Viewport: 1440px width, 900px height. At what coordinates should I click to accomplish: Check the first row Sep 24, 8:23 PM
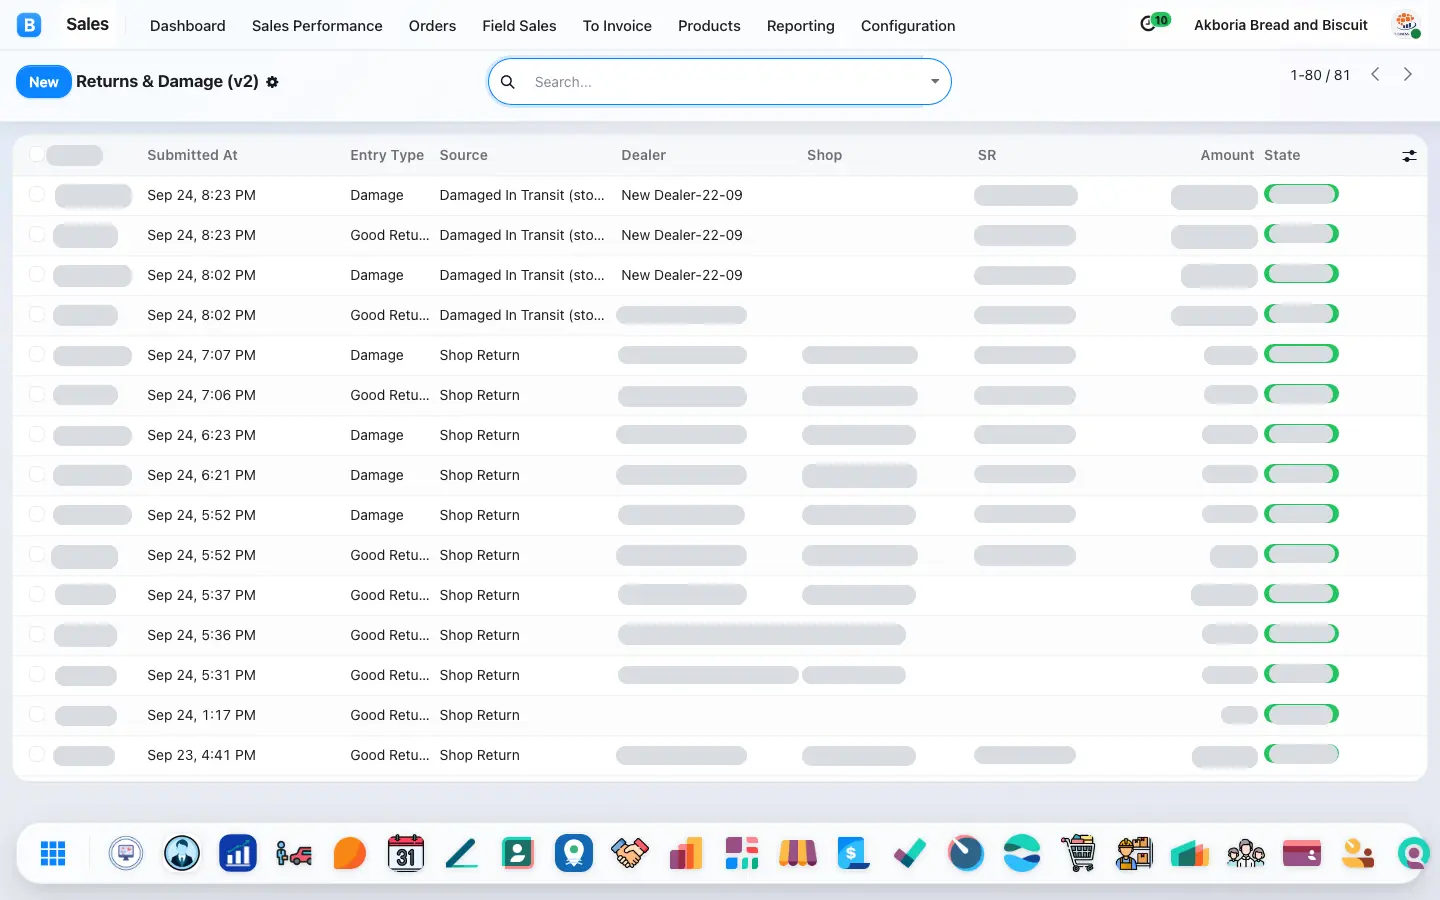37,194
